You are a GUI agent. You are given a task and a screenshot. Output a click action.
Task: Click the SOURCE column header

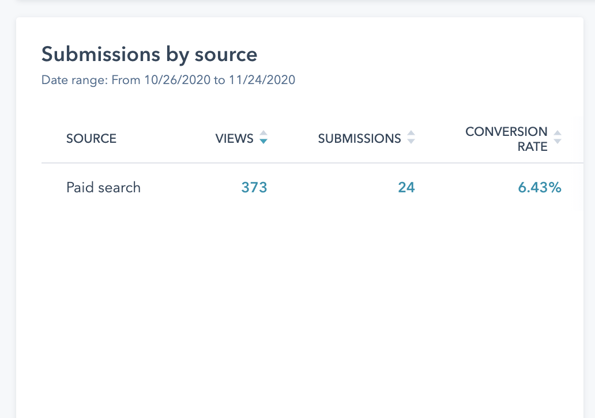tap(91, 138)
